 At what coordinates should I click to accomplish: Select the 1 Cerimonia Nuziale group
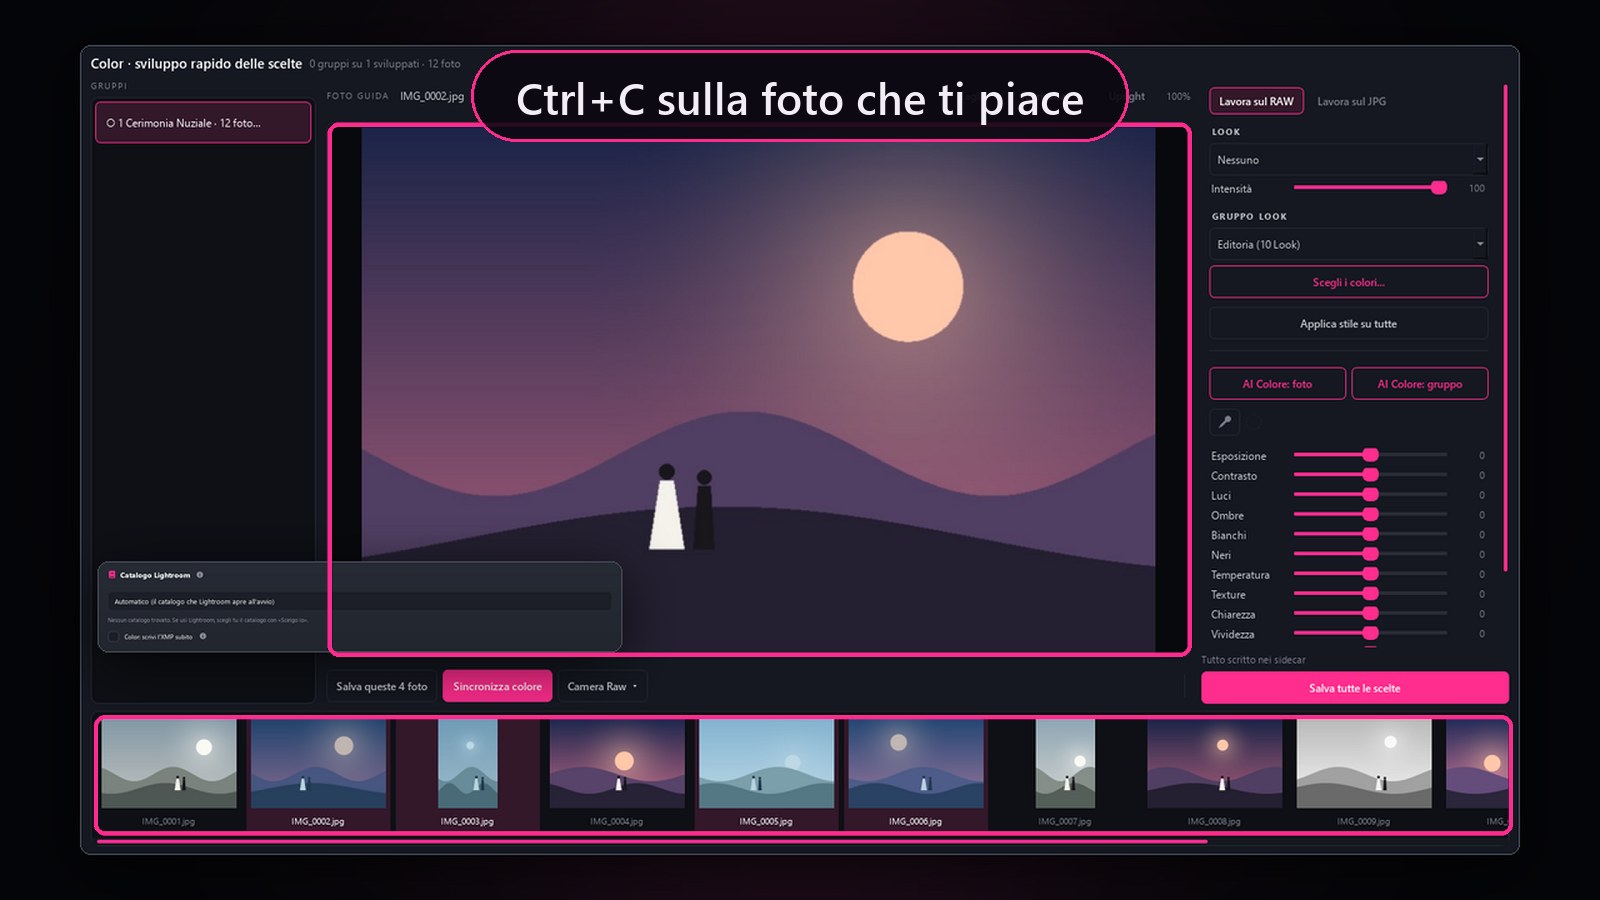point(203,123)
